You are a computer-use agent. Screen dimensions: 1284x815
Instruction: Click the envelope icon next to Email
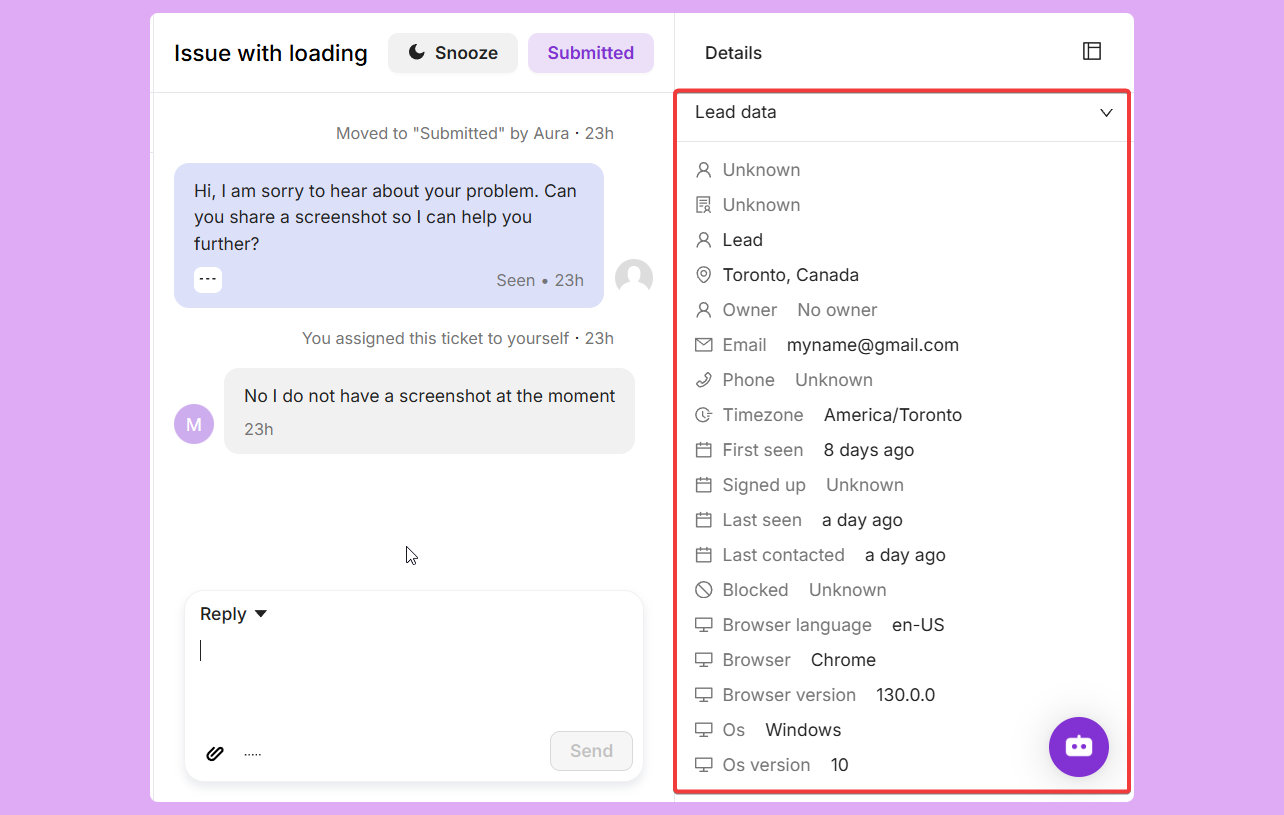[x=704, y=345]
